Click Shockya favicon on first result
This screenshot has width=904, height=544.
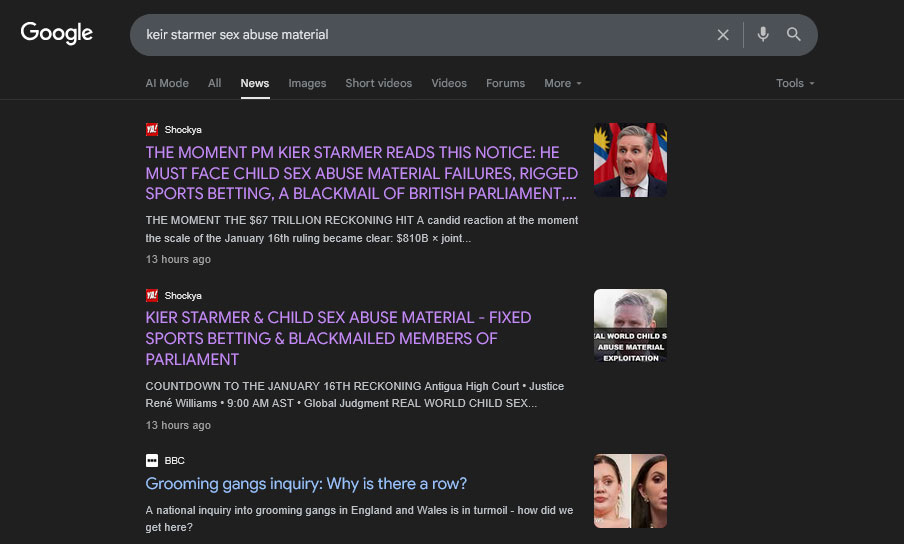152,130
